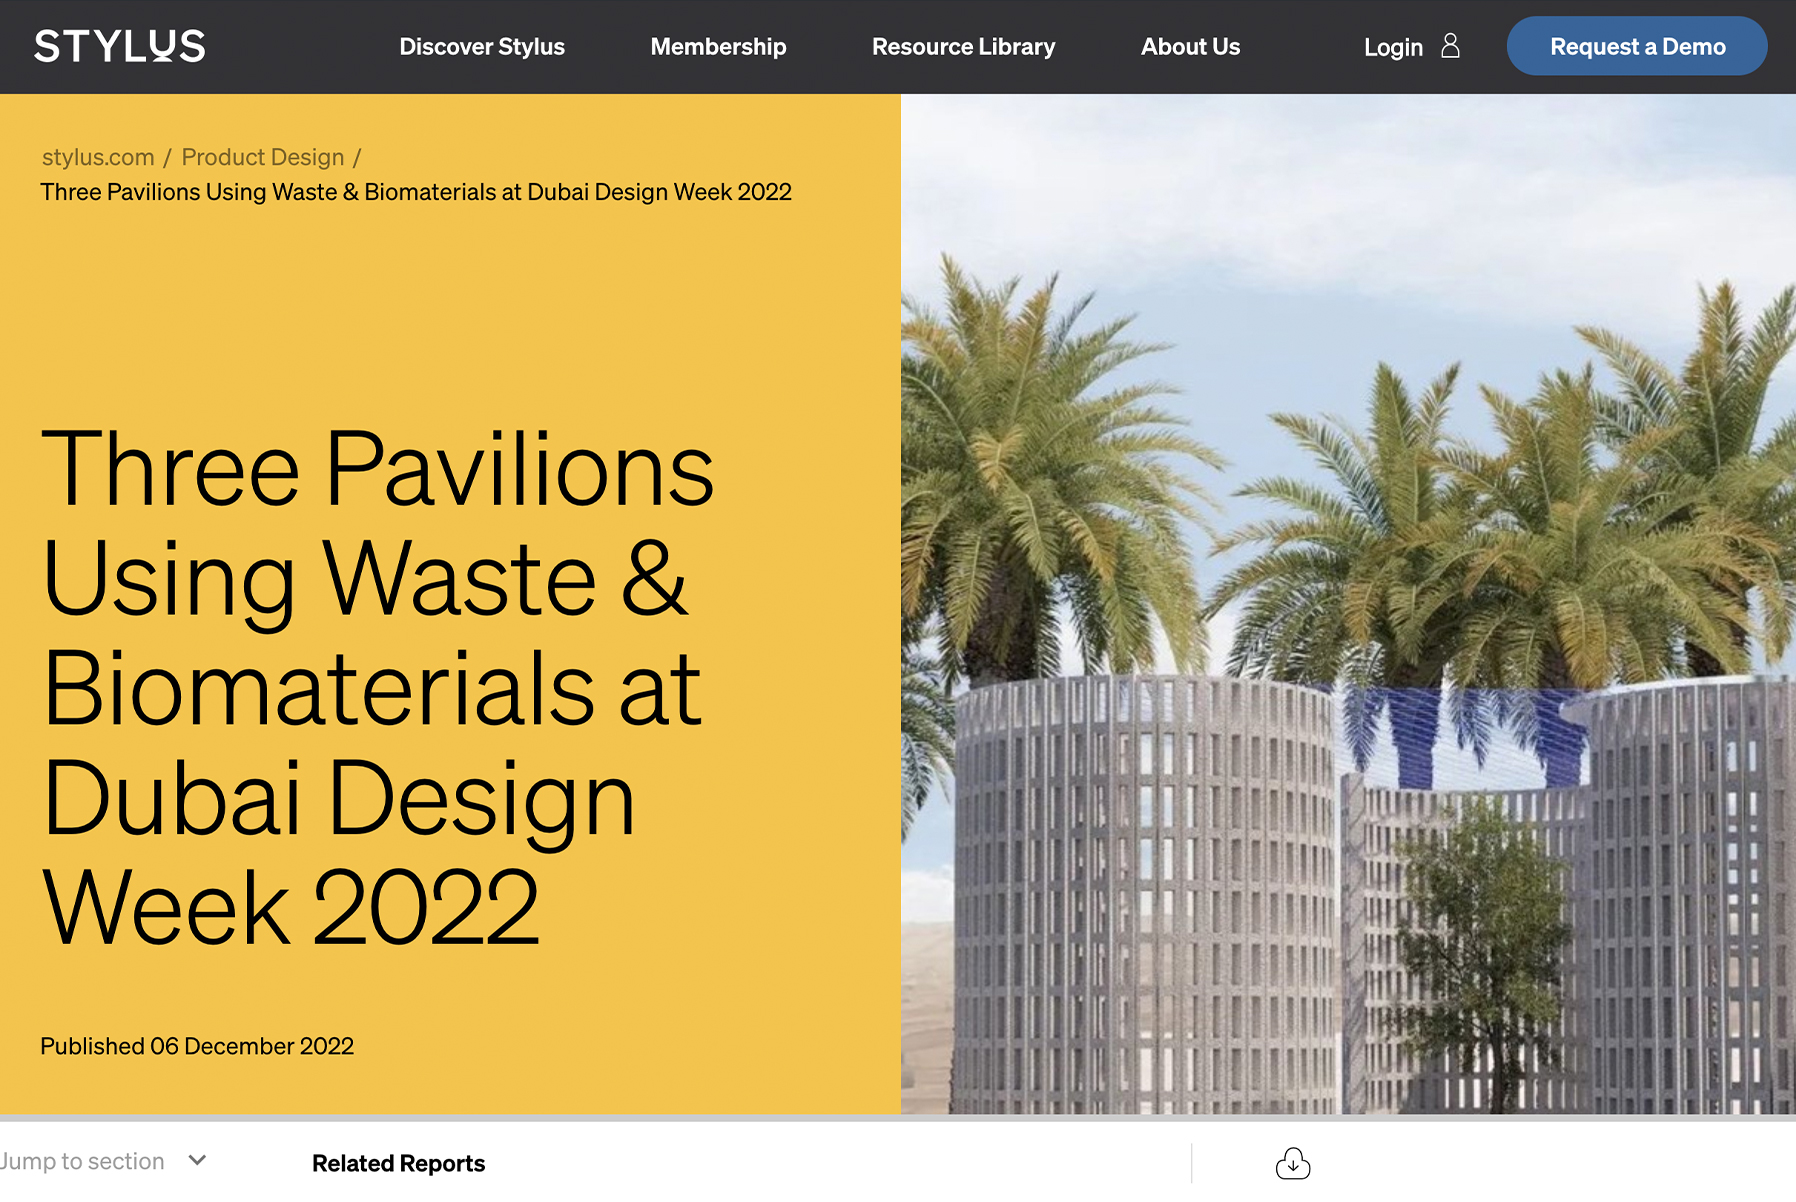
Task: Click the Stylus logo in the header
Action: pos(120,46)
